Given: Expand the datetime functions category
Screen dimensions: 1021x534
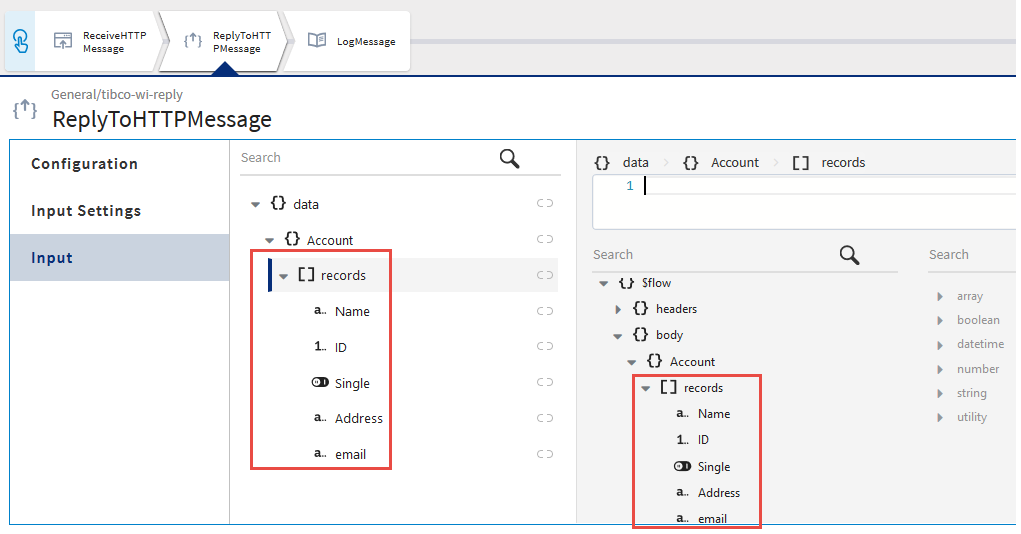Looking at the screenshot, I should pyautogui.click(x=941, y=344).
